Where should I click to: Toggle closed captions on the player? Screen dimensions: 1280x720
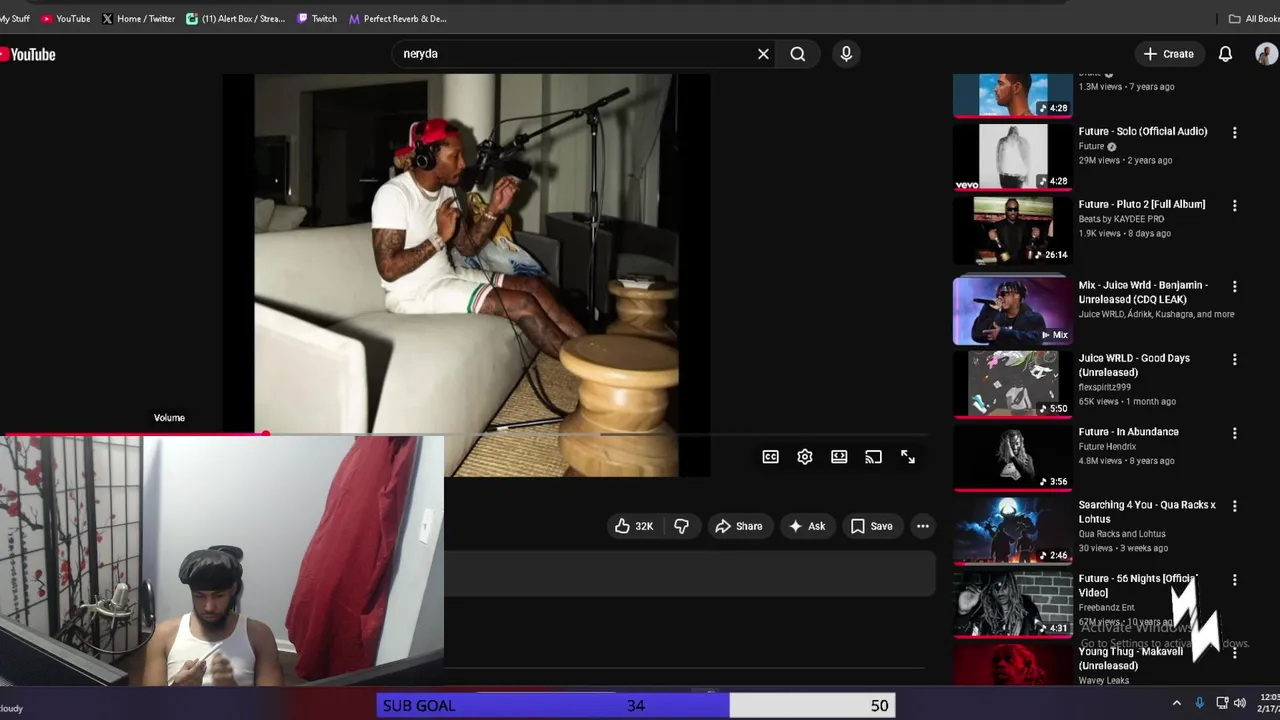[770, 457]
